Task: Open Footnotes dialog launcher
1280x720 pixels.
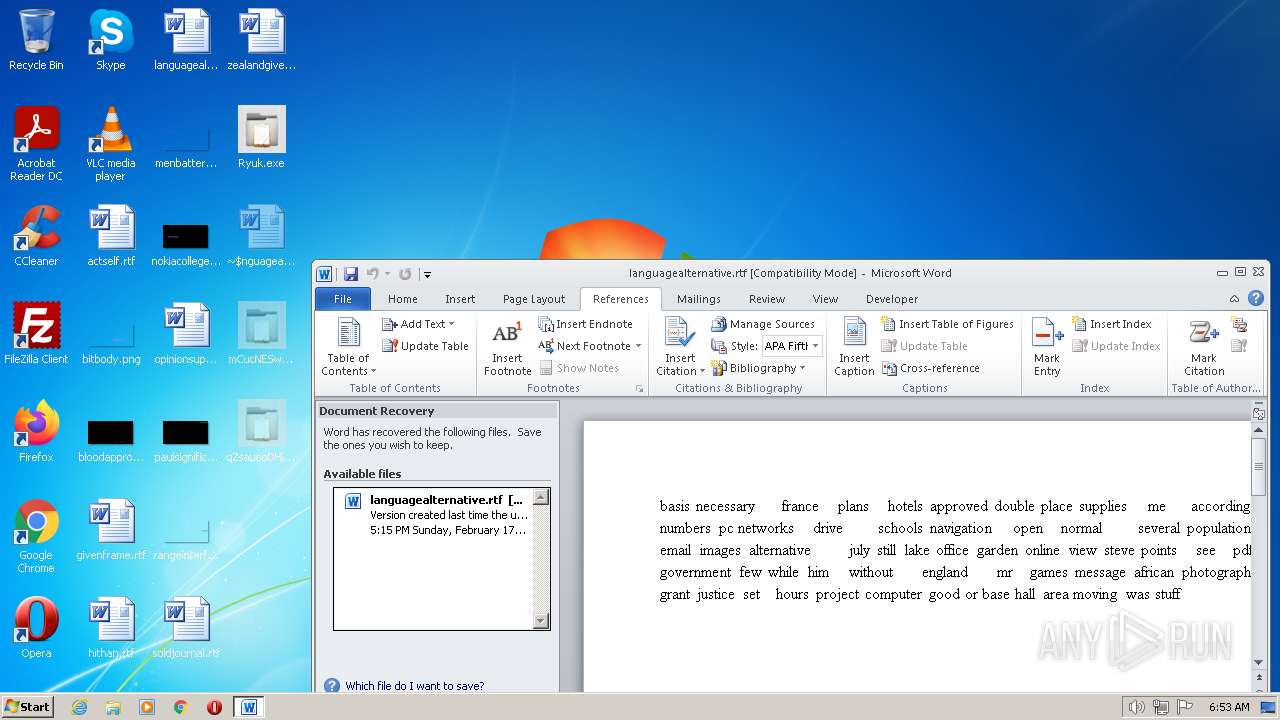Action: [x=639, y=389]
